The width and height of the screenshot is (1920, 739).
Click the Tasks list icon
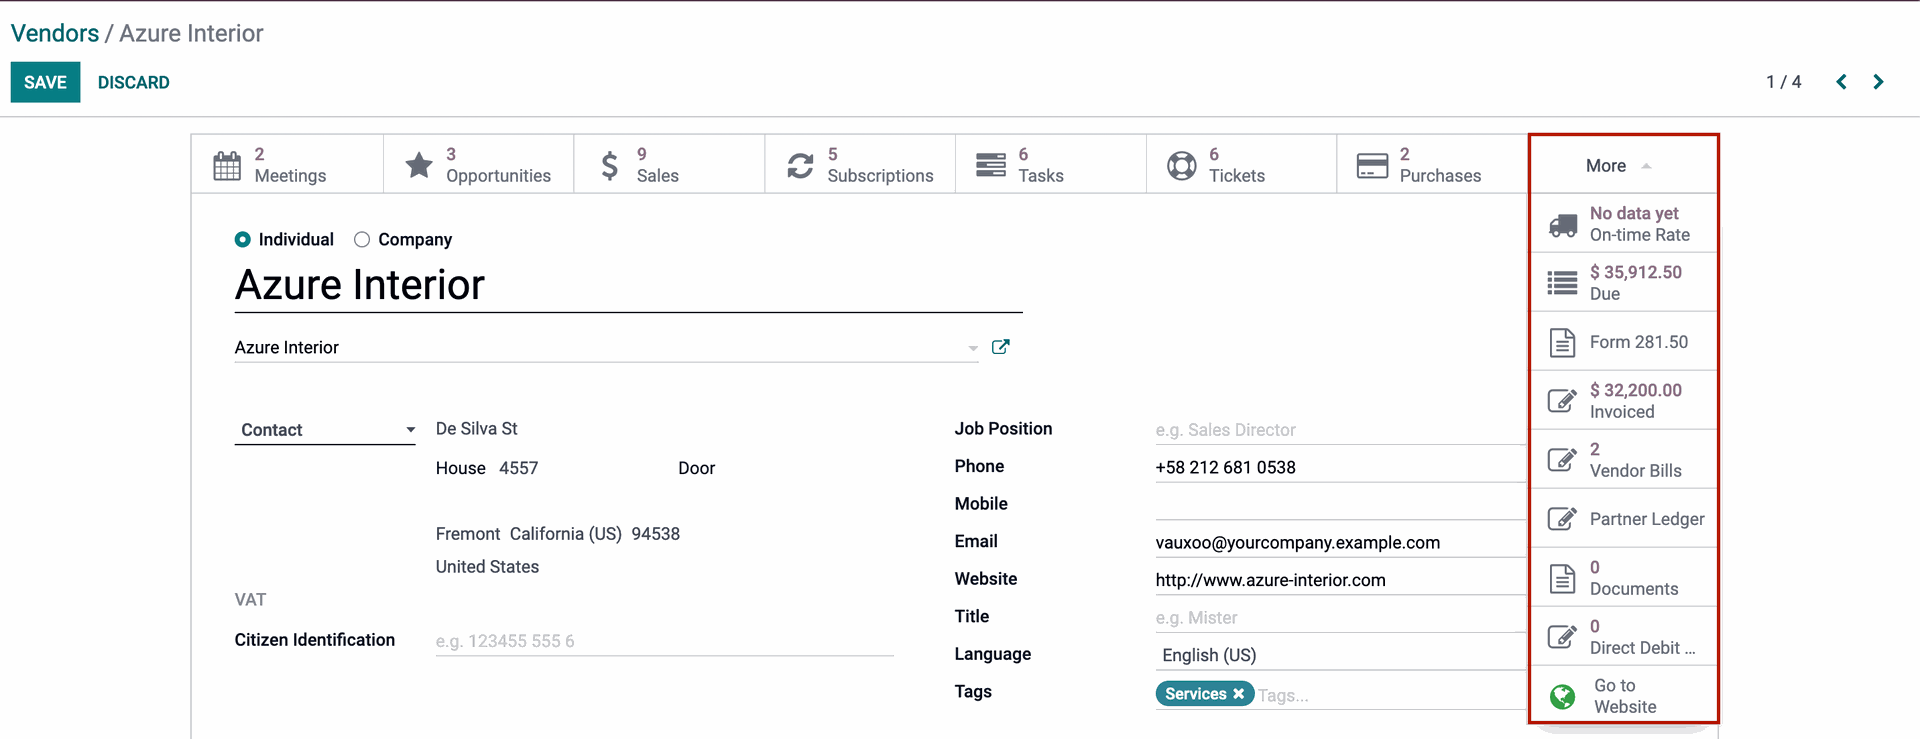[991, 165]
